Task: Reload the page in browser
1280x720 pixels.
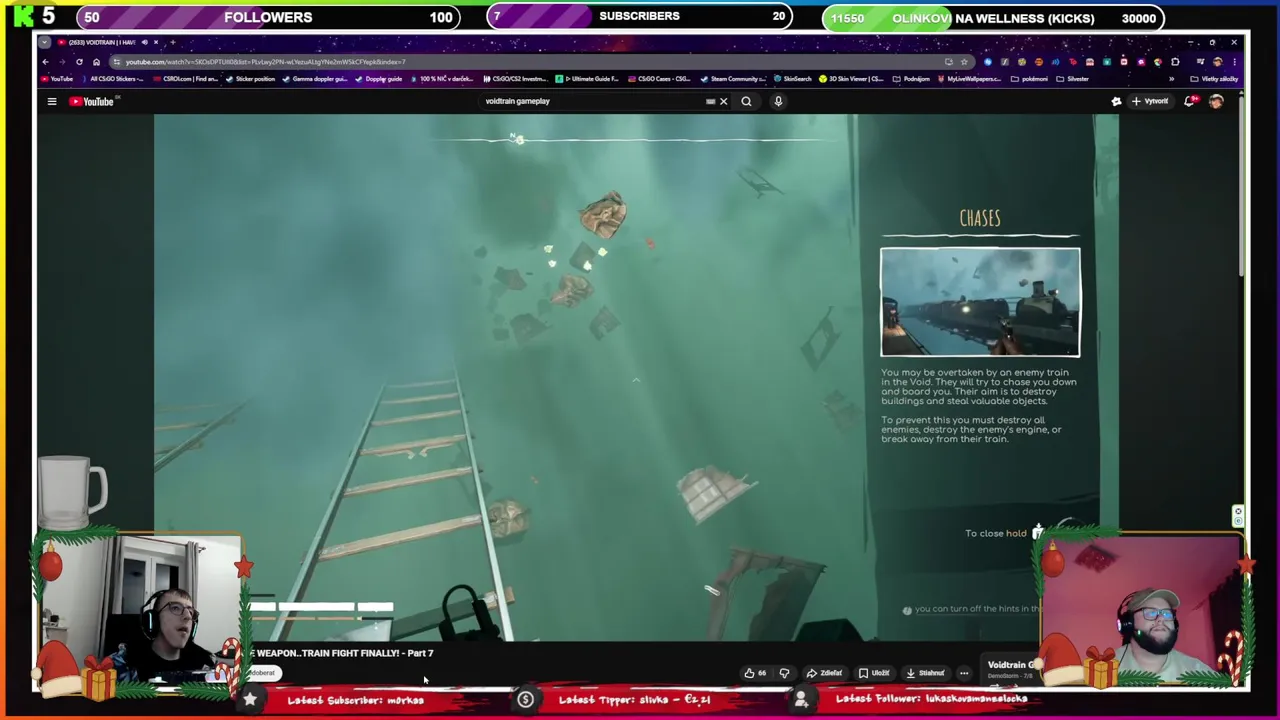Action: (x=79, y=62)
